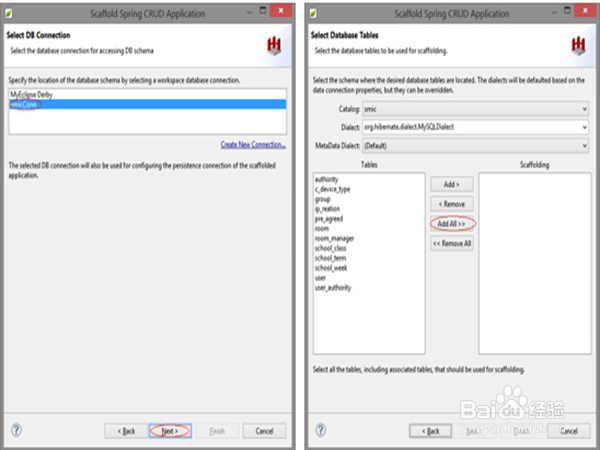Select the group table

pyautogui.click(x=322, y=199)
